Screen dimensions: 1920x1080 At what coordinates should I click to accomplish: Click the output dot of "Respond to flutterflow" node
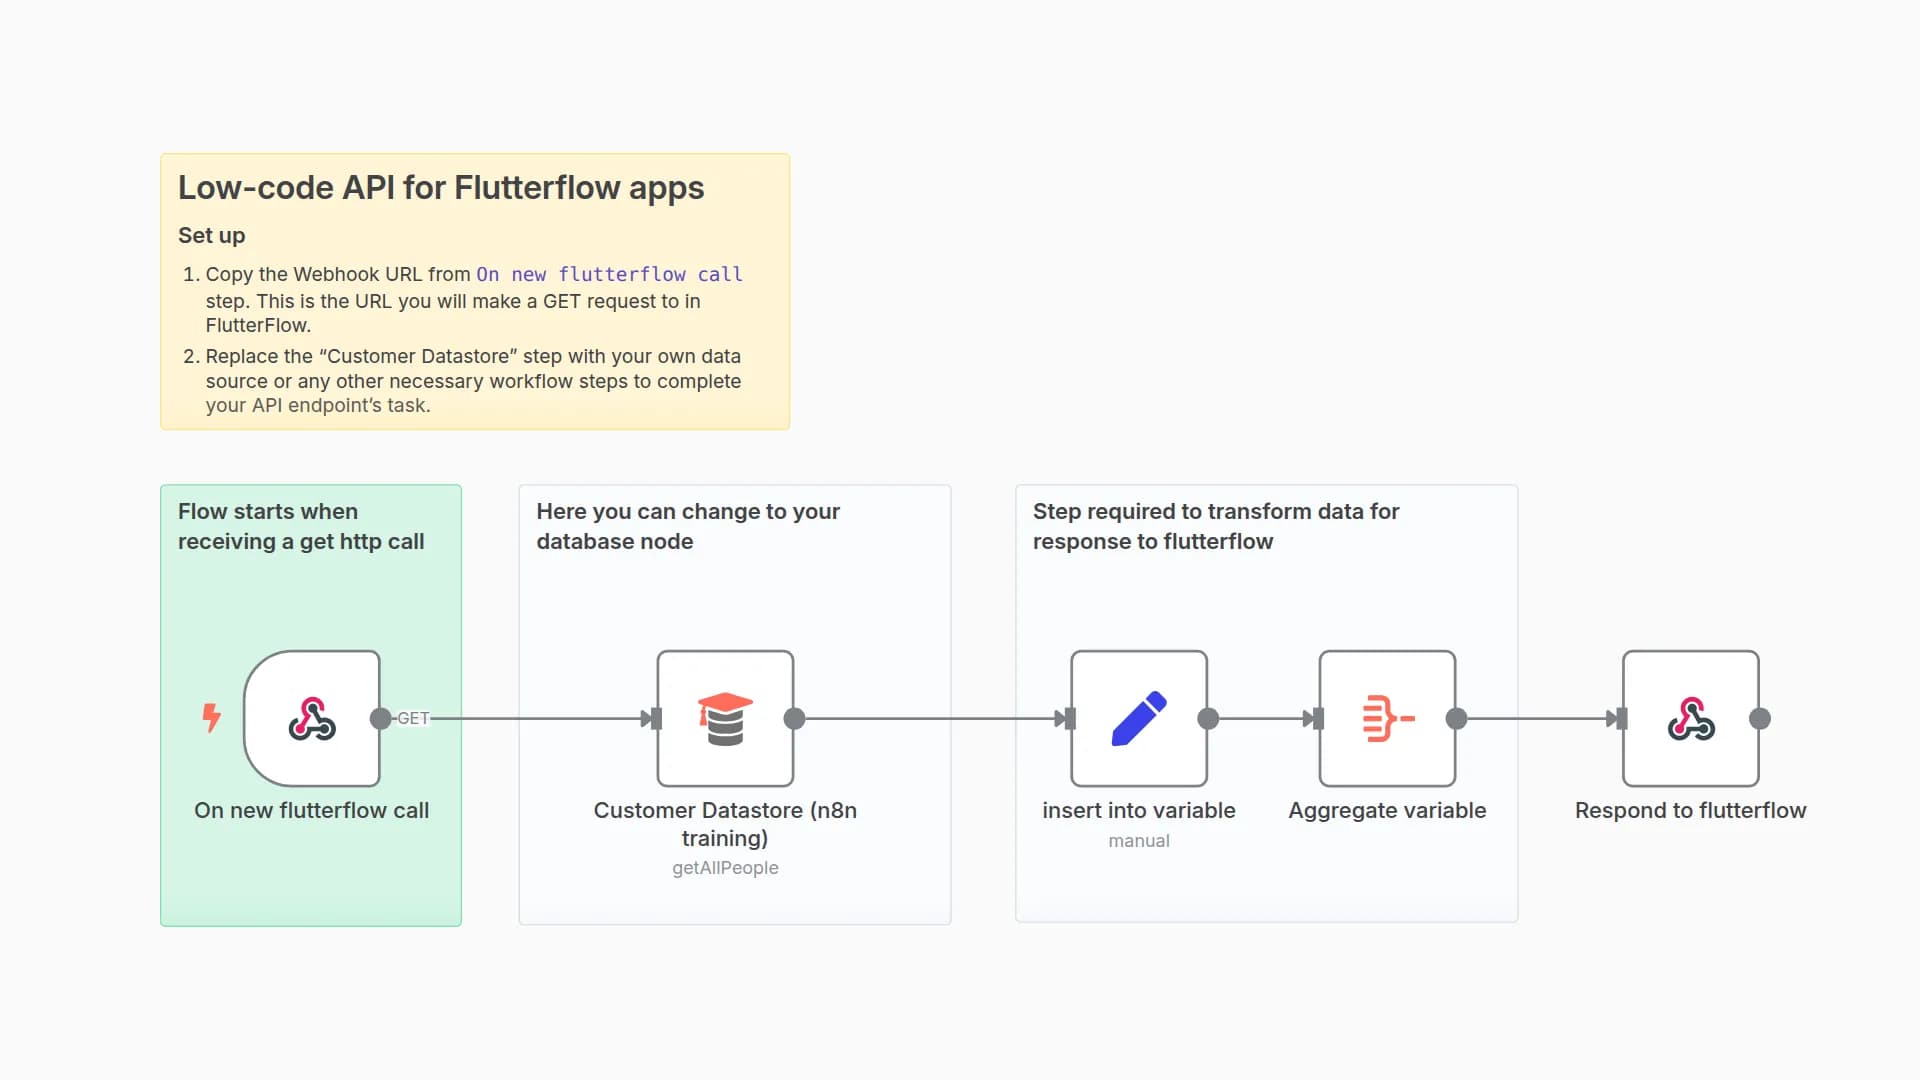point(1760,718)
